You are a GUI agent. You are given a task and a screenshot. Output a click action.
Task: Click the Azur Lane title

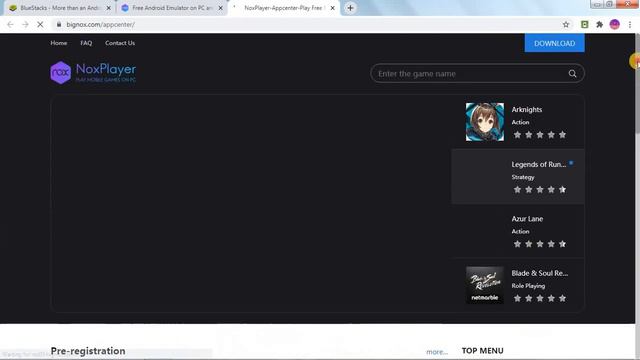point(527,219)
